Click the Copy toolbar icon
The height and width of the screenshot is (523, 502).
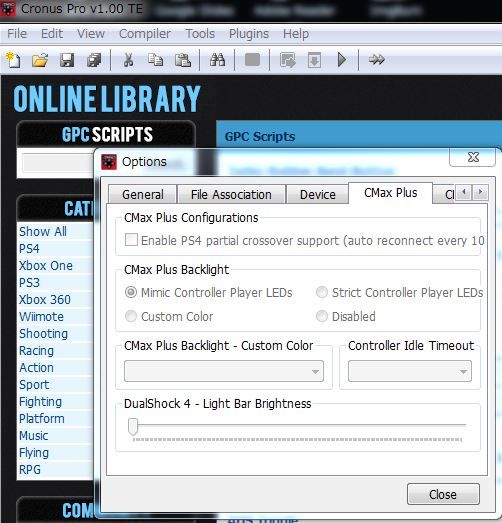[155, 60]
